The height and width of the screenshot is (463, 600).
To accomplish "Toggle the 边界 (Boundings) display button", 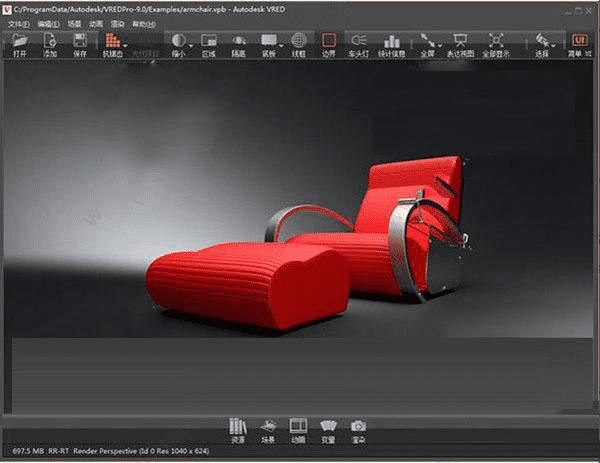I will click(x=329, y=42).
